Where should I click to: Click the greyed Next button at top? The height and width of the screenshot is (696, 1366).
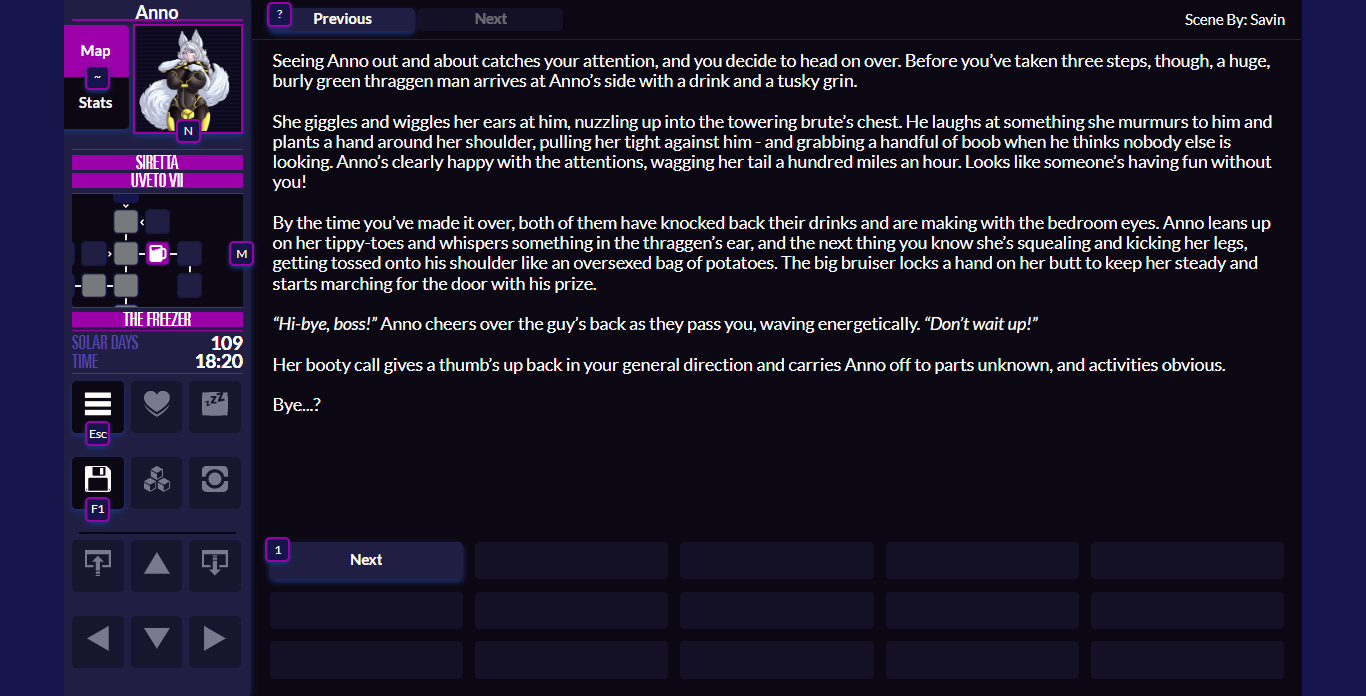tap(490, 19)
